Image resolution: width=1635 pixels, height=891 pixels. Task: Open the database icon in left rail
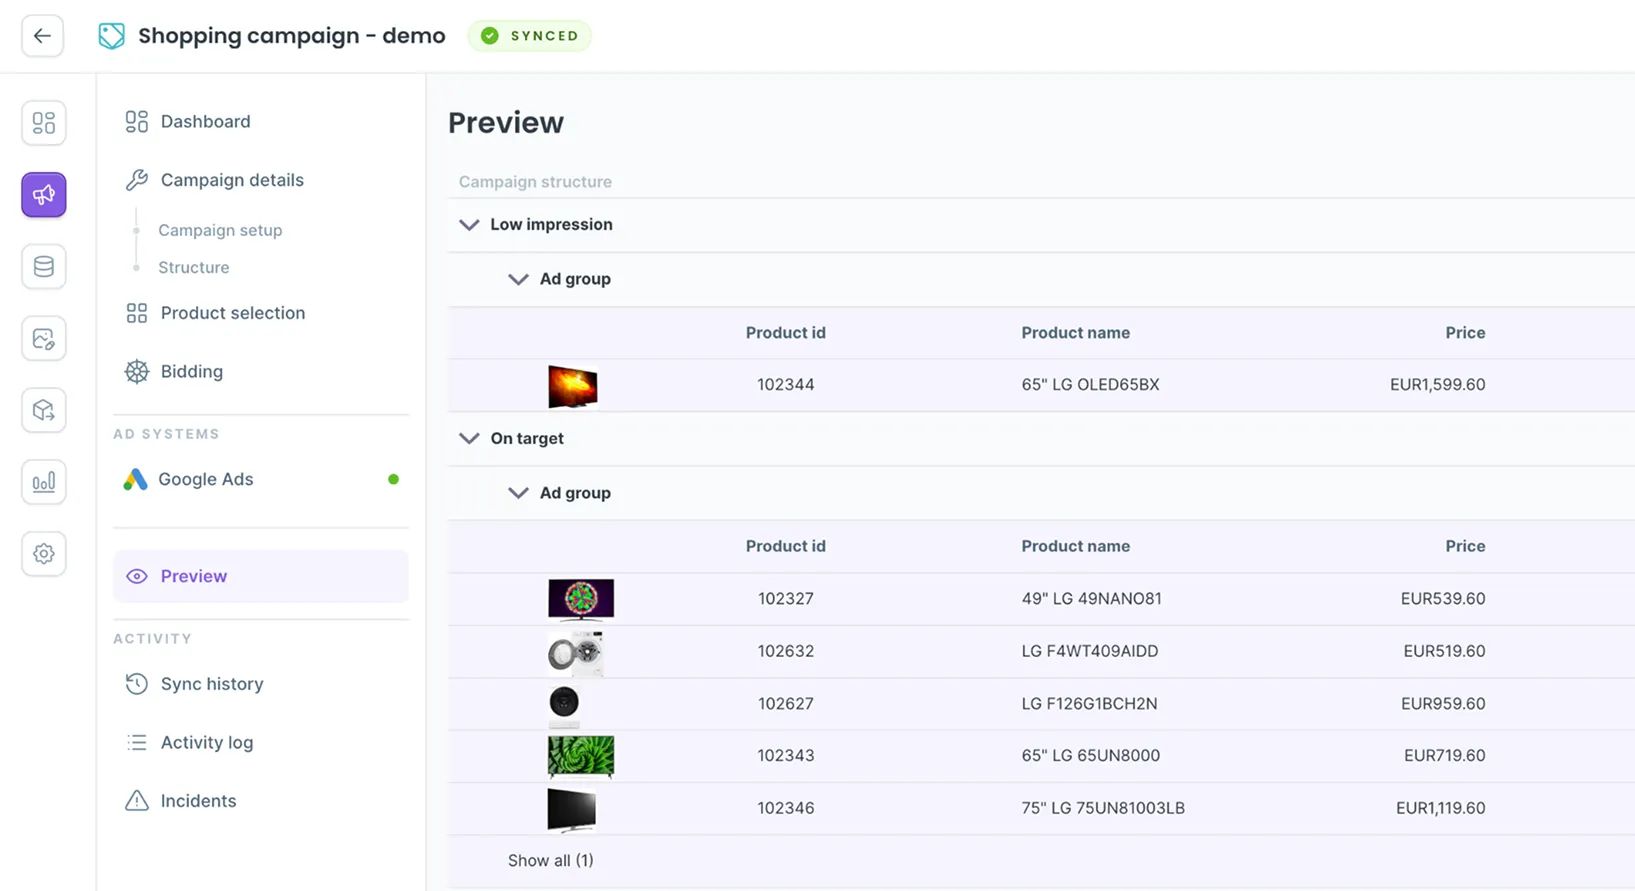(44, 267)
